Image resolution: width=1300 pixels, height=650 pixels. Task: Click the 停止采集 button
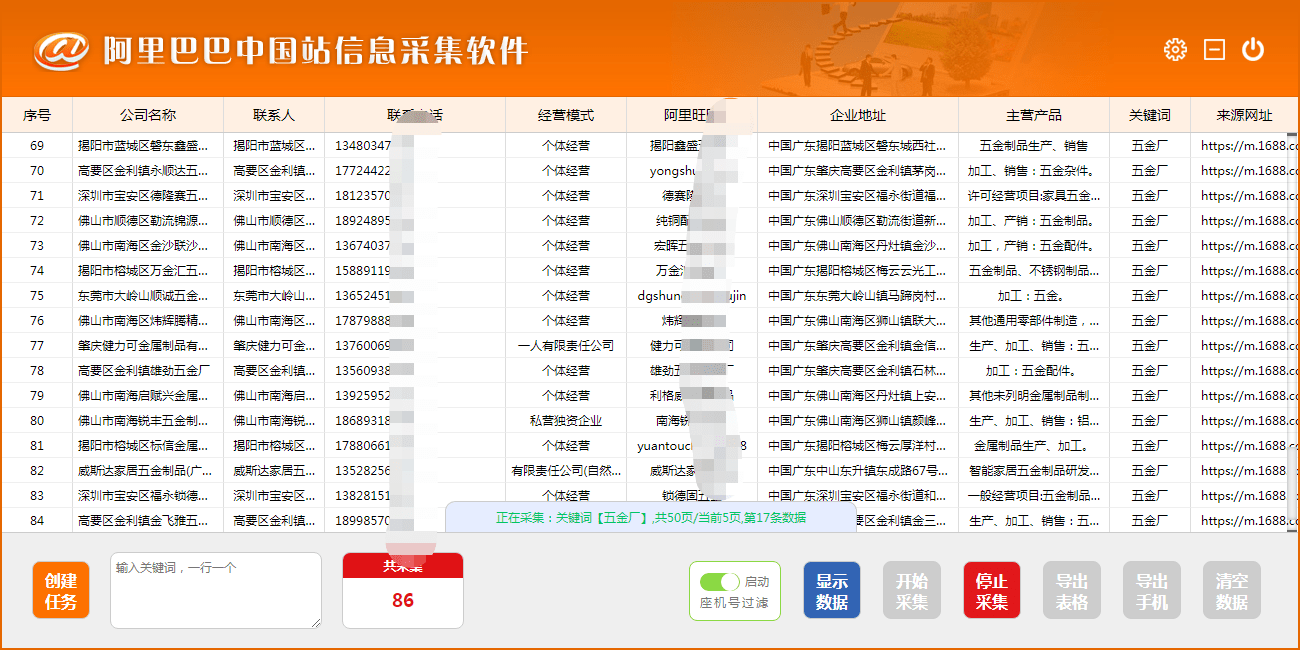click(x=992, y=590)
